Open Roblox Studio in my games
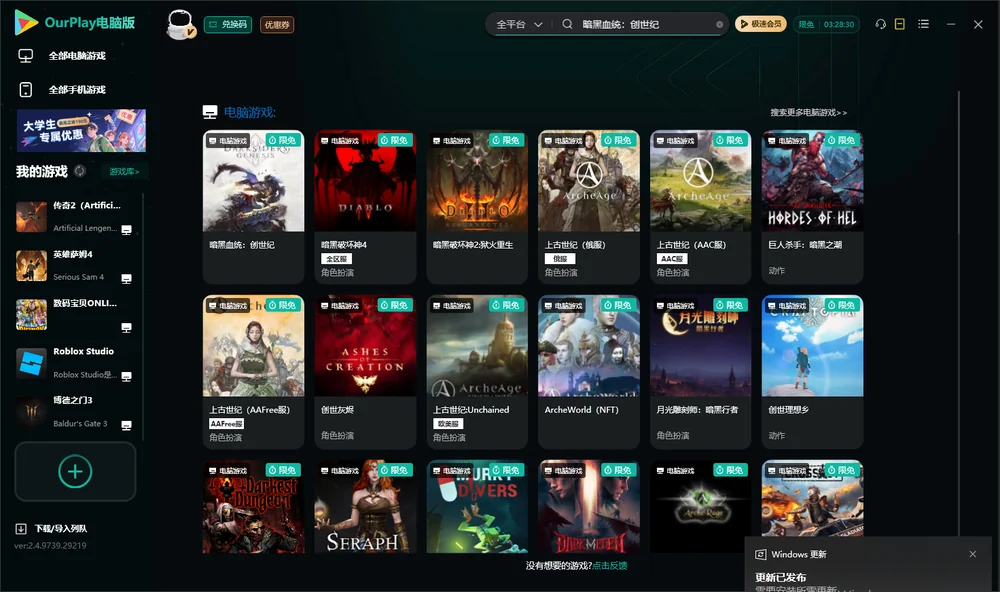The height and width of the screenshot is (592, 1000). point(75,363)
